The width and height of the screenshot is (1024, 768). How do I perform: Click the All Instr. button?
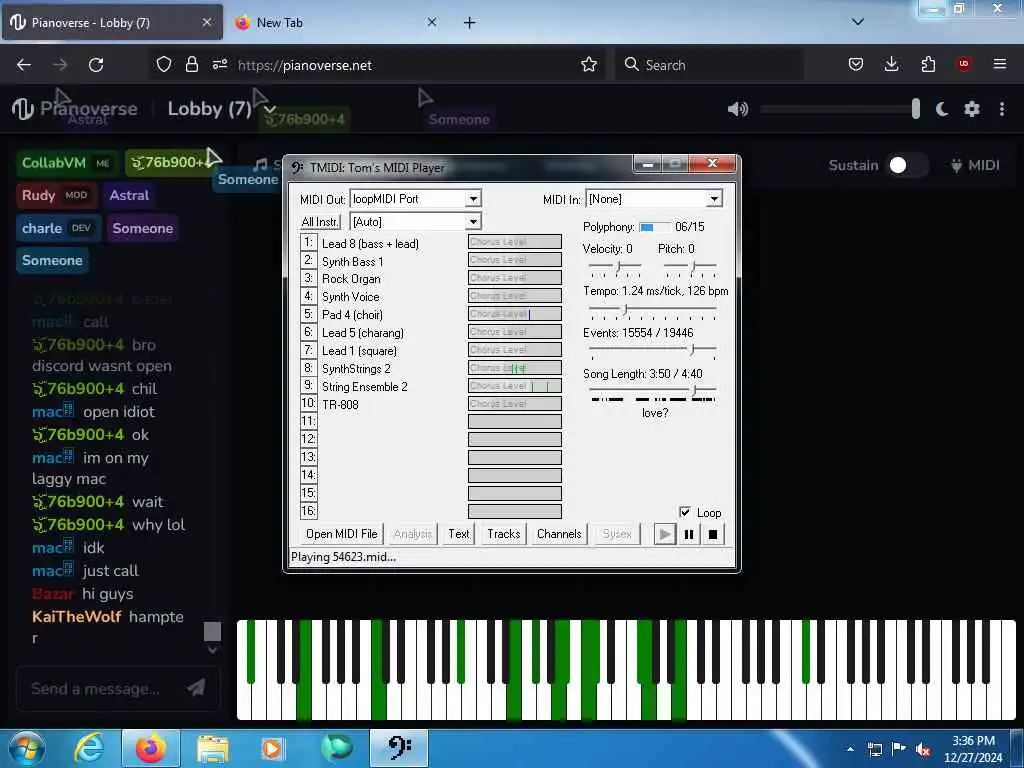point(320,222)
